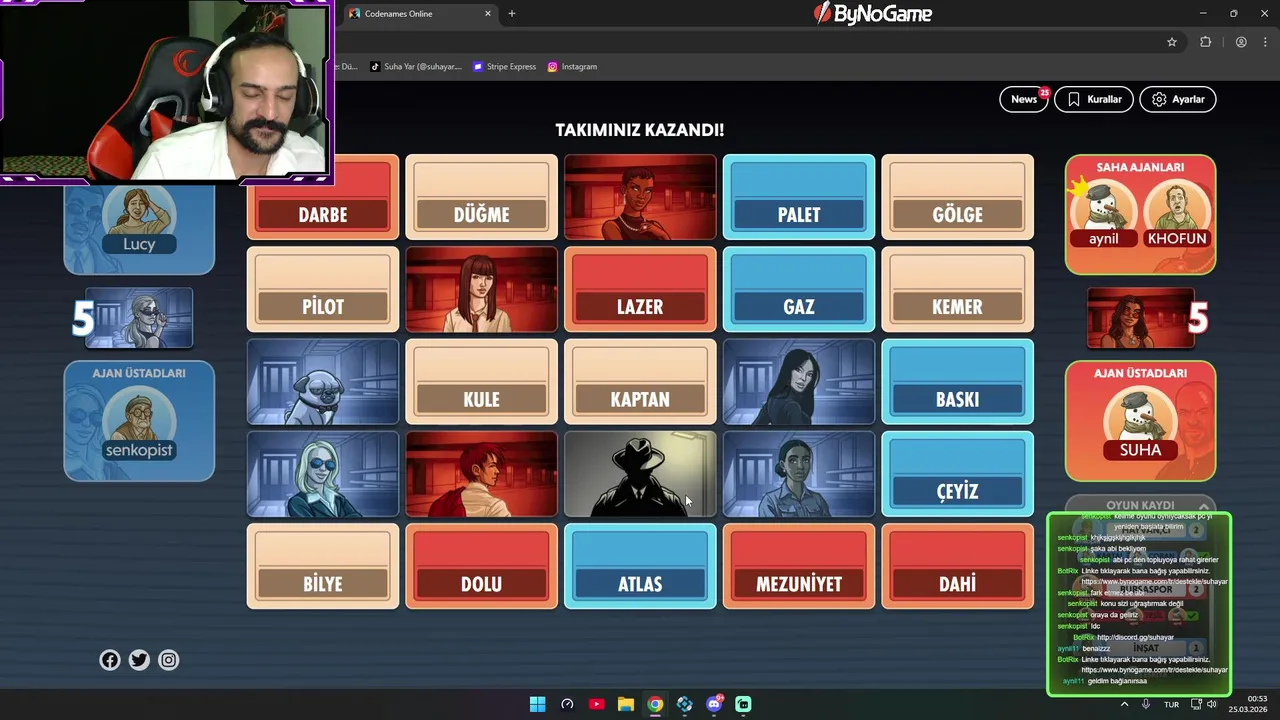Click the GÖLGE word card
The height and width of the screenshot is (720, 1280).
957,198
